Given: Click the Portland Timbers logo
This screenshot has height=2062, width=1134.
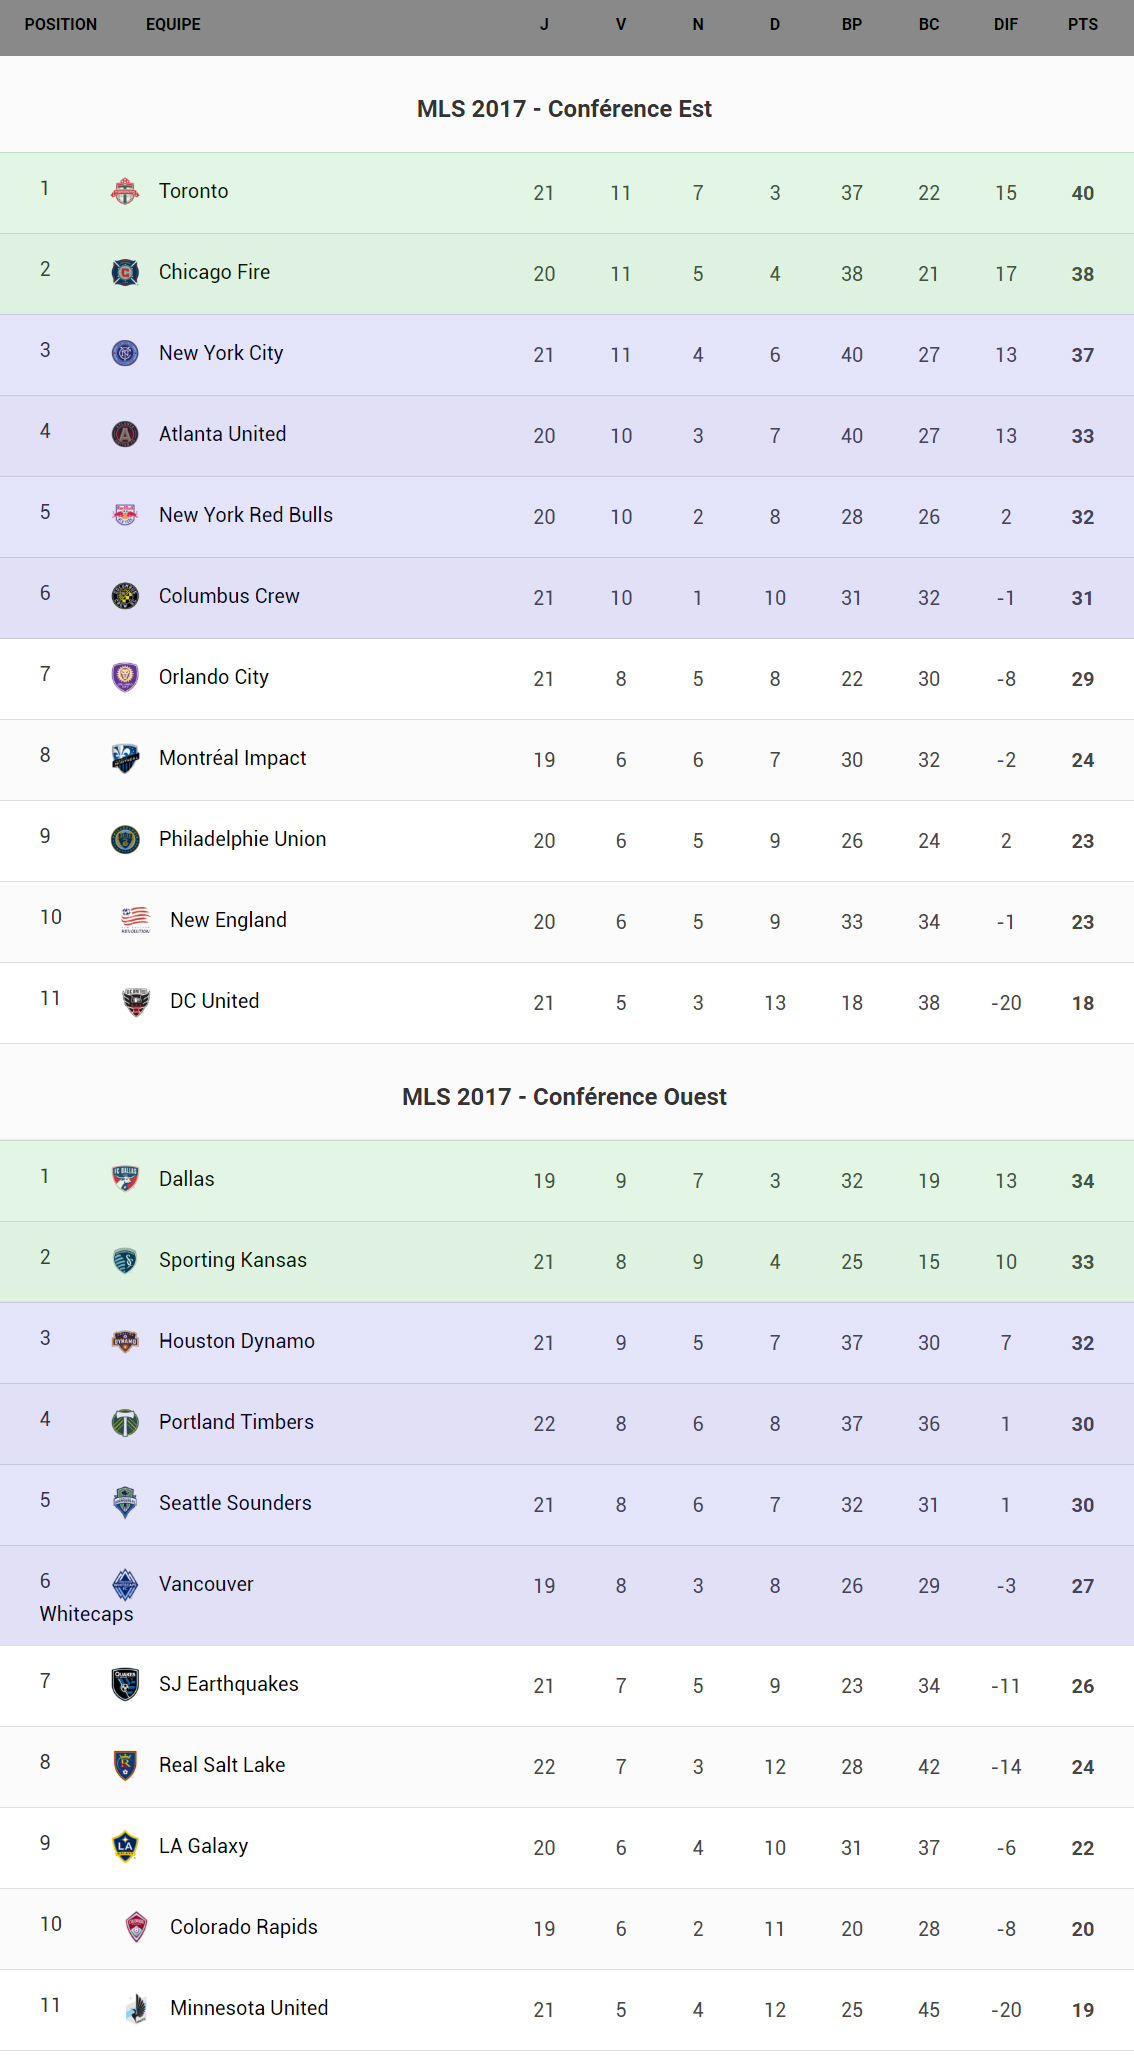Looking at the screenshot, I should pos(125,1422).
